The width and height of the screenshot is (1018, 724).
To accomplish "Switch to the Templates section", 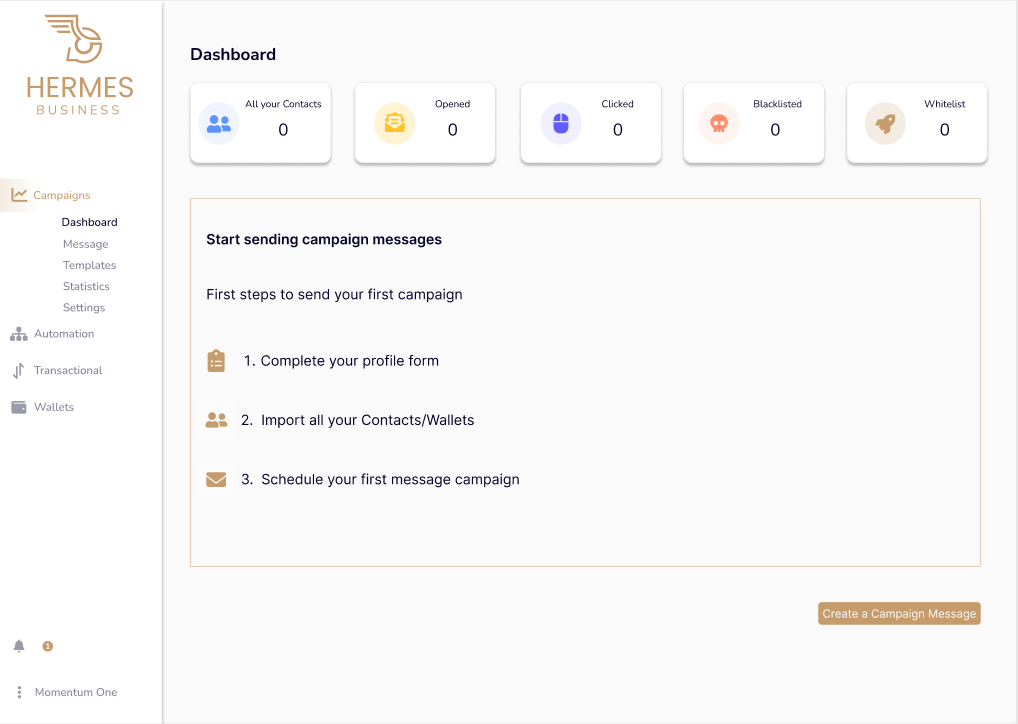I will 89,265.
